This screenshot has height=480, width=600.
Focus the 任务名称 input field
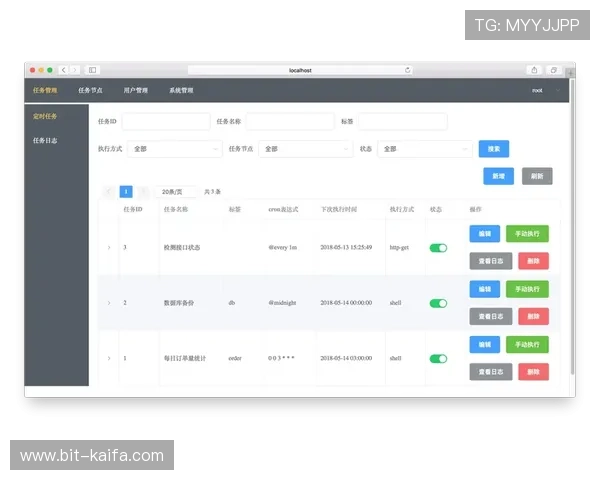pyautogui.click(x=290, y=121)
